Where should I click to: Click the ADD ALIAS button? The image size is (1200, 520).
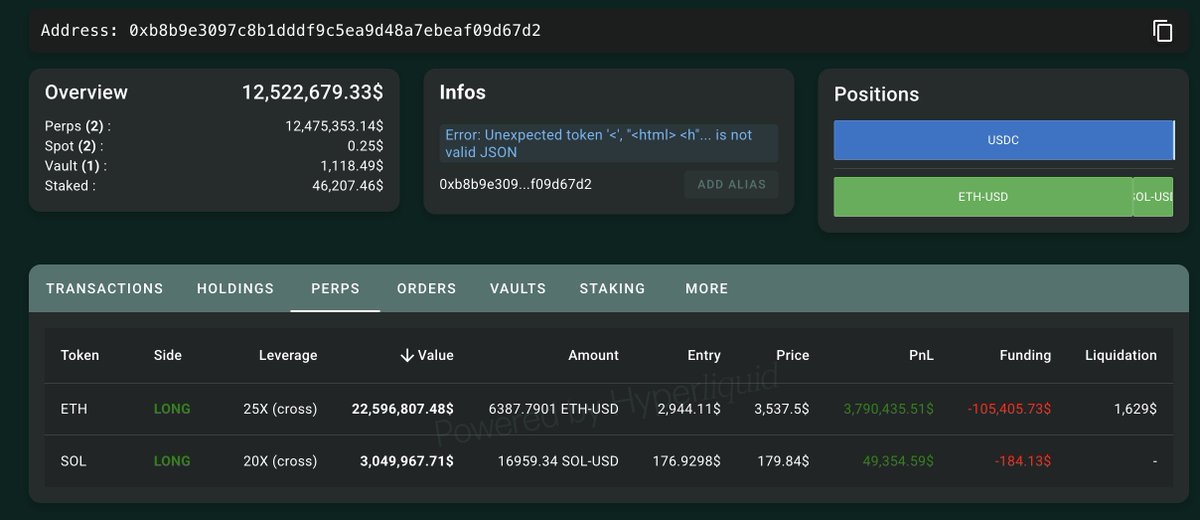[x=731, y=184]
